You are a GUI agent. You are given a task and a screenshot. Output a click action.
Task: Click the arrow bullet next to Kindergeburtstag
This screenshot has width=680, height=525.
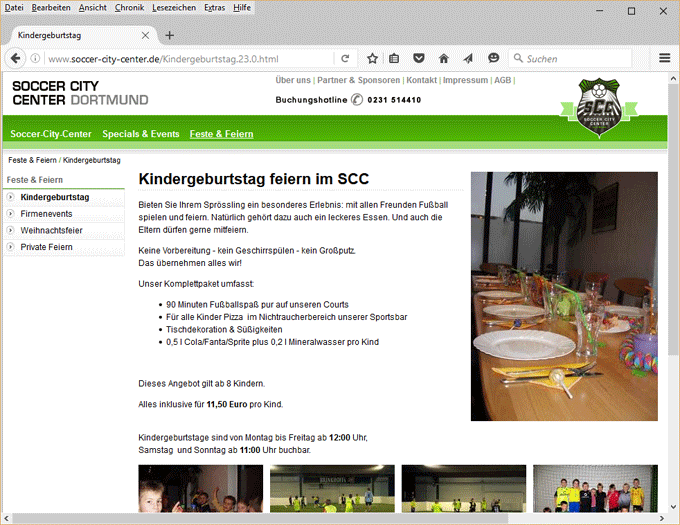pos(10,197)
